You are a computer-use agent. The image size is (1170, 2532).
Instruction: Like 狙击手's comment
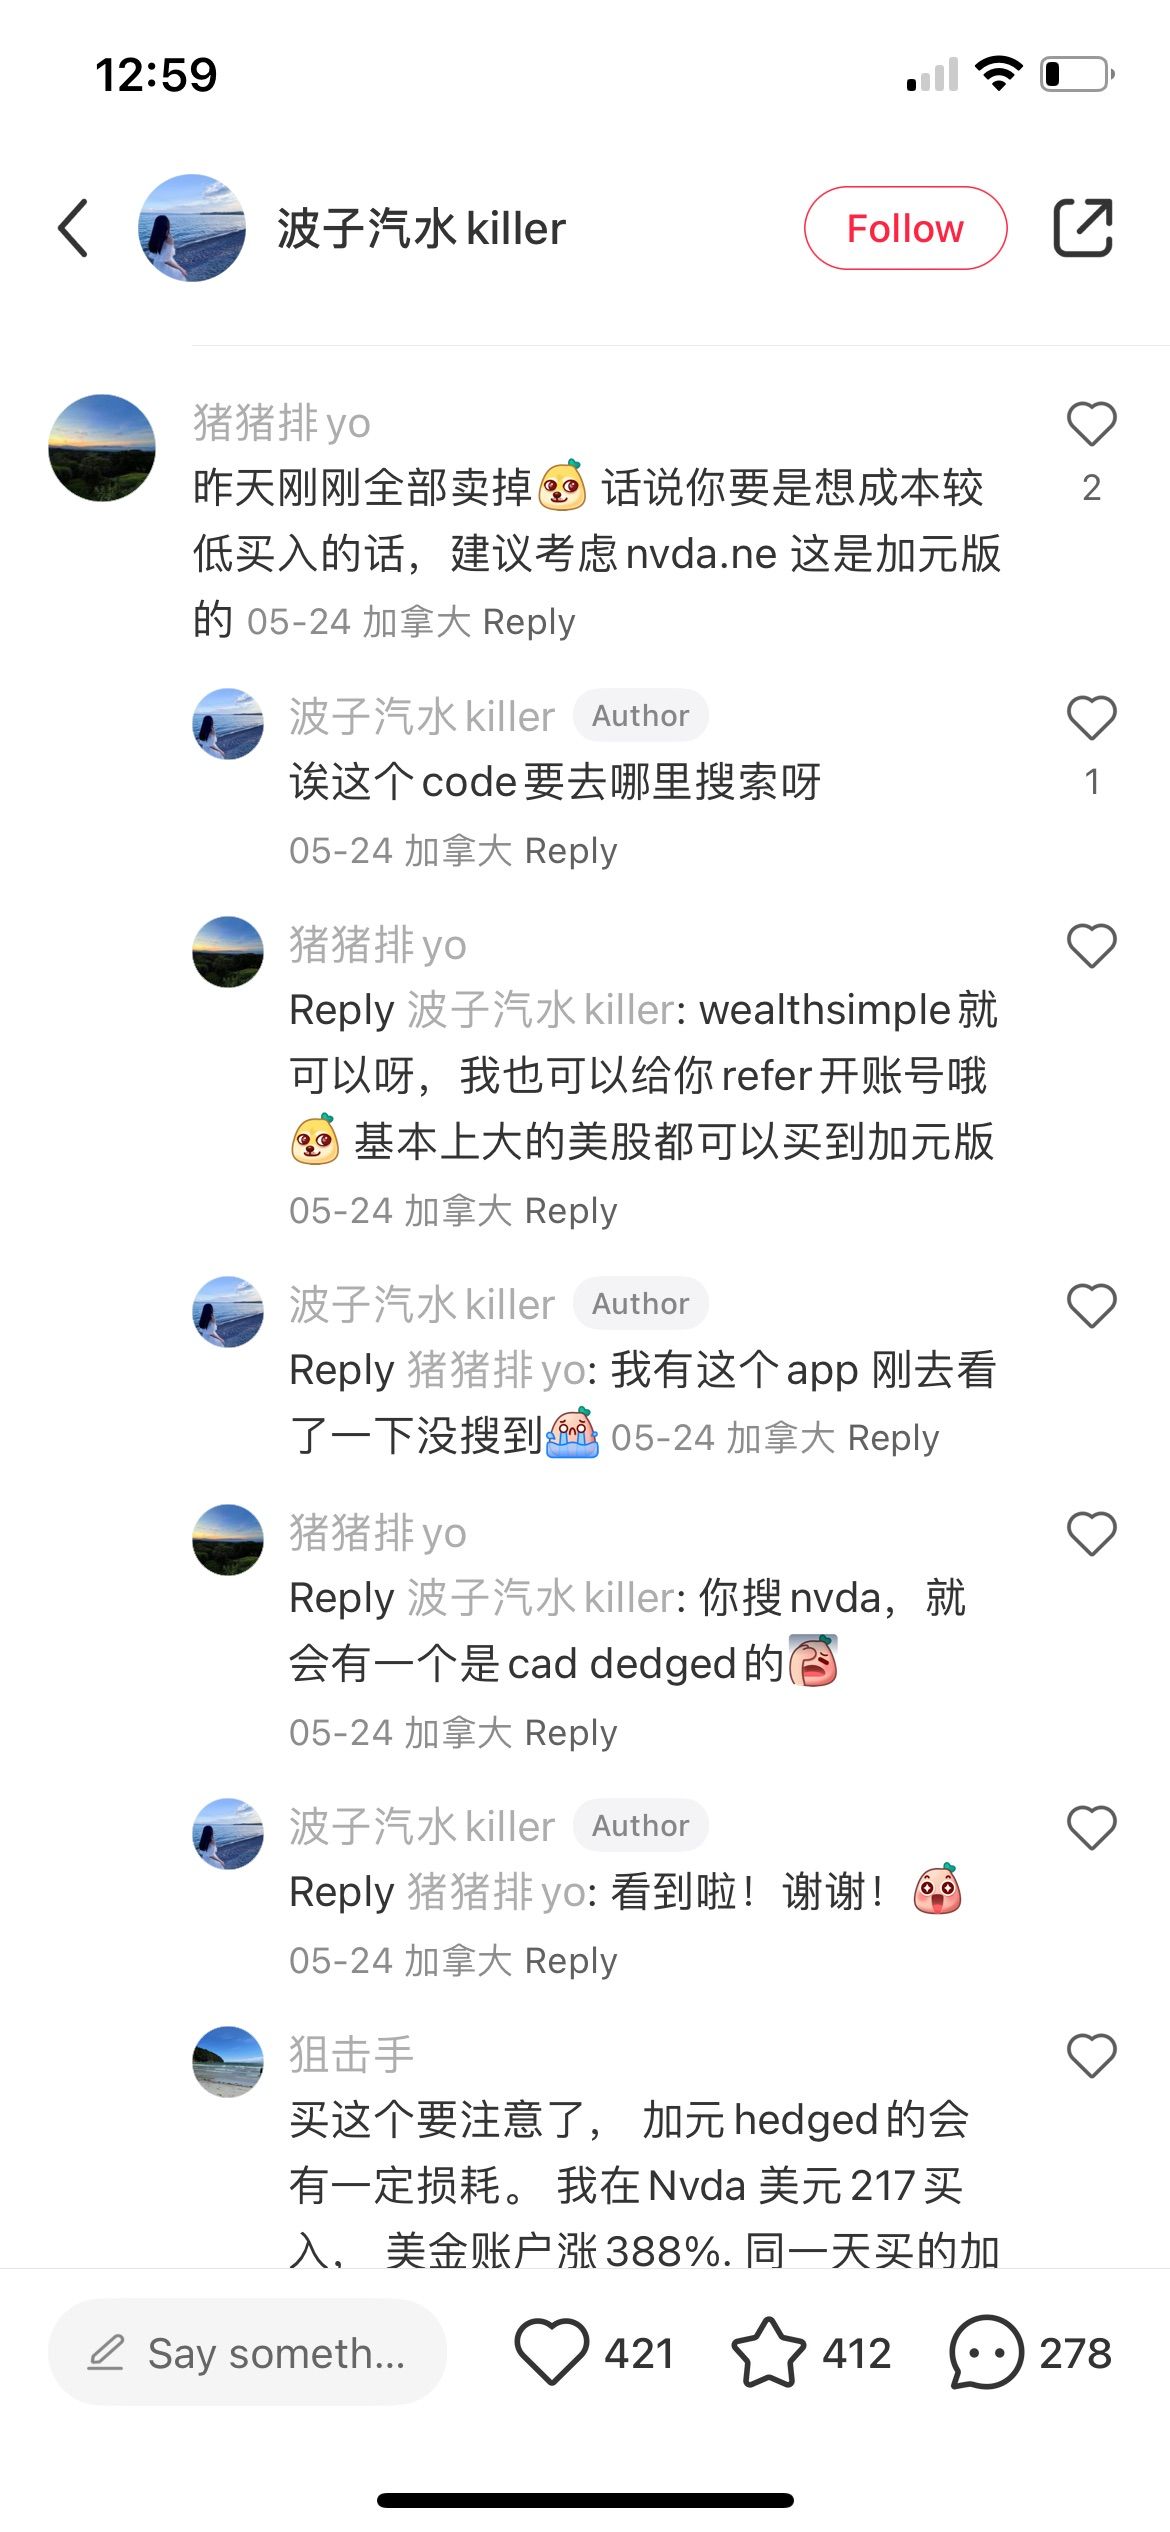pyautogui.click(x=1091, y=2055)
